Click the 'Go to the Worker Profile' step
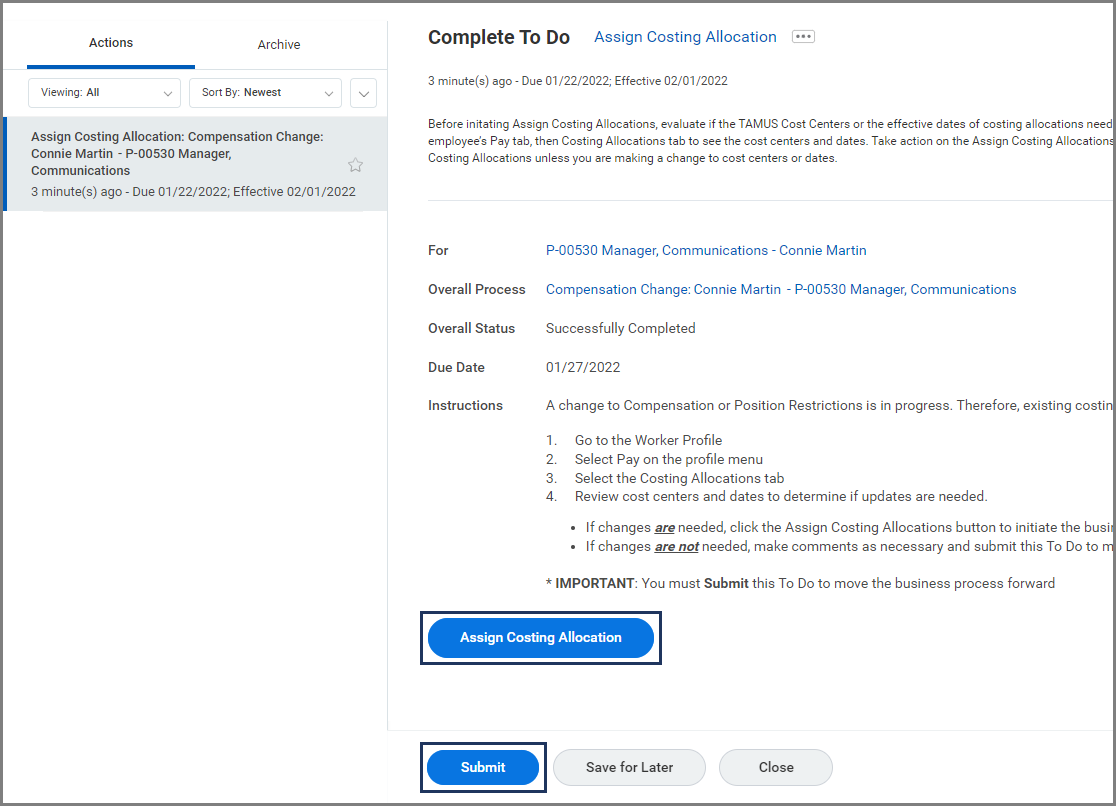Screen dimensions: 1116x806 point(647,440)
